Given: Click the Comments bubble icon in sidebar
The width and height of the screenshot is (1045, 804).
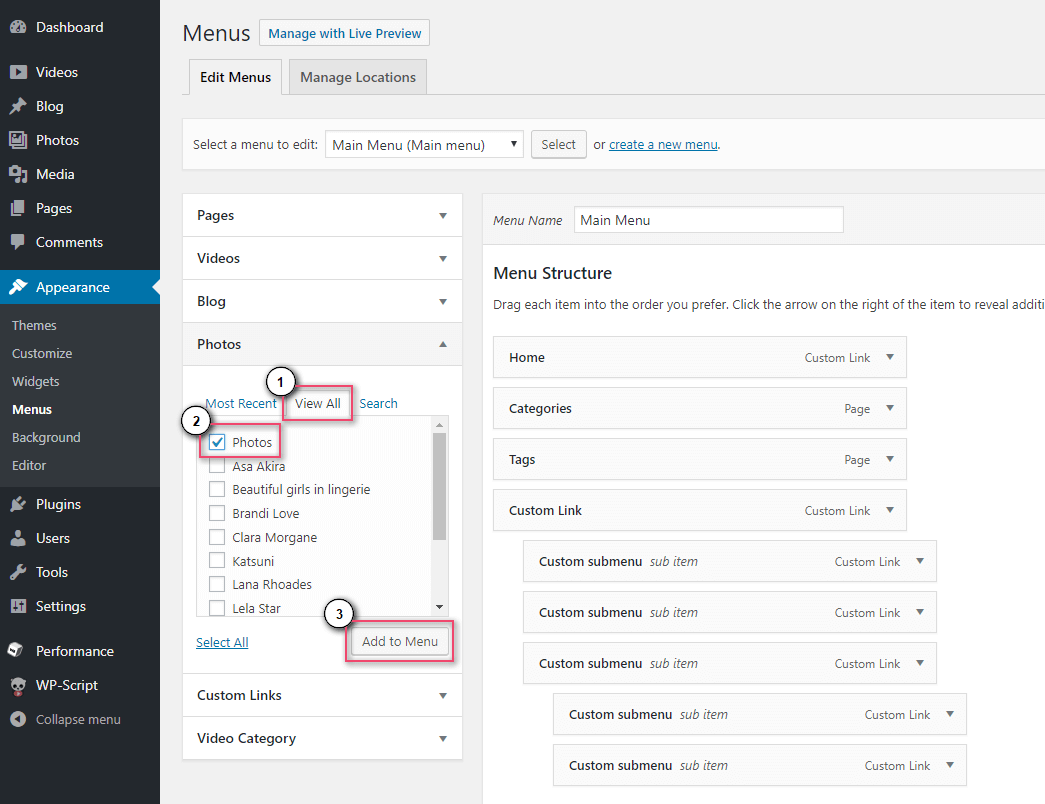Looking at the screenshot, I should click(18, 242).
